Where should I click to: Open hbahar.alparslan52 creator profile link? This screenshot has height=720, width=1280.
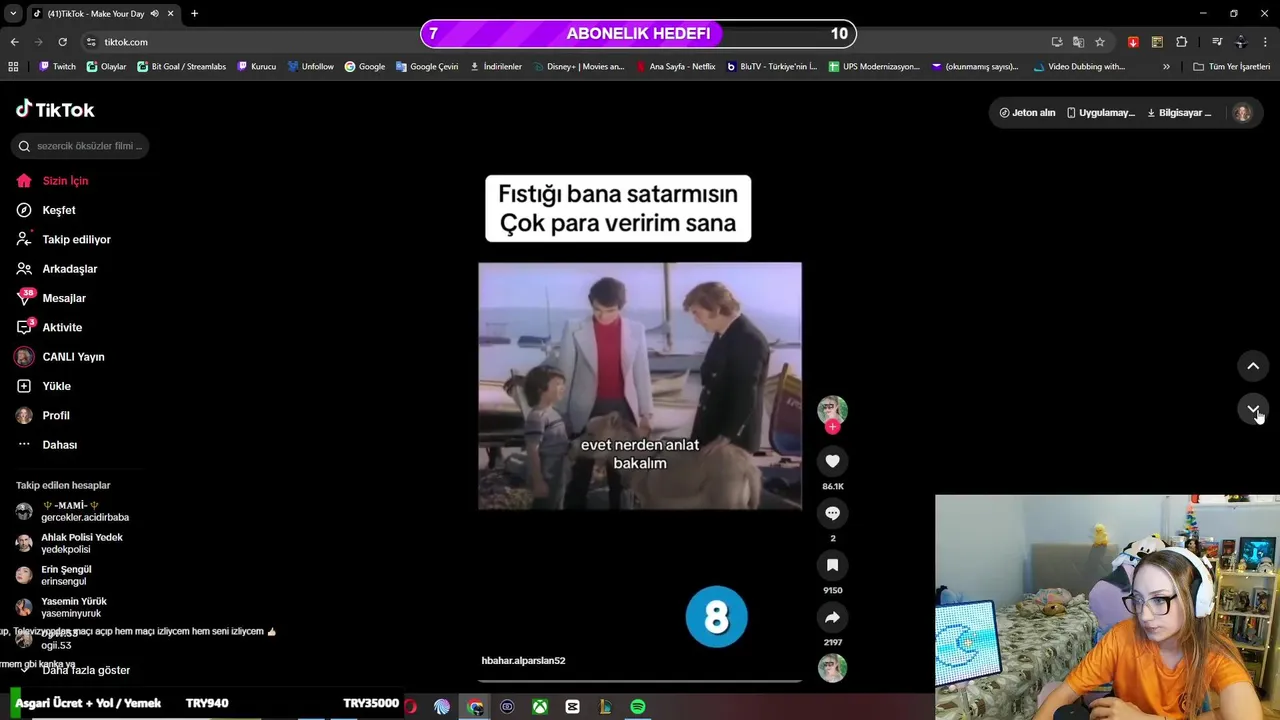coord(523,661)
